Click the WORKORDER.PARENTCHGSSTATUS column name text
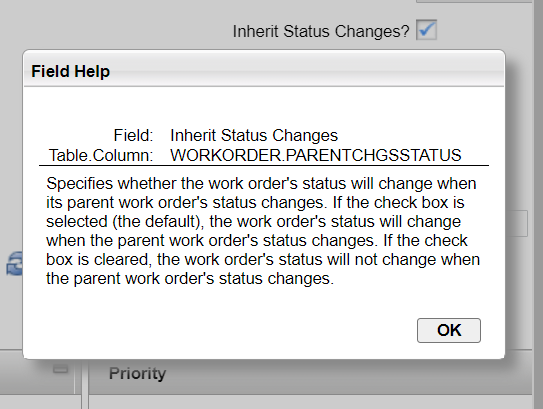Viewport: 543px width, 409px height. [x=315, y=155]
